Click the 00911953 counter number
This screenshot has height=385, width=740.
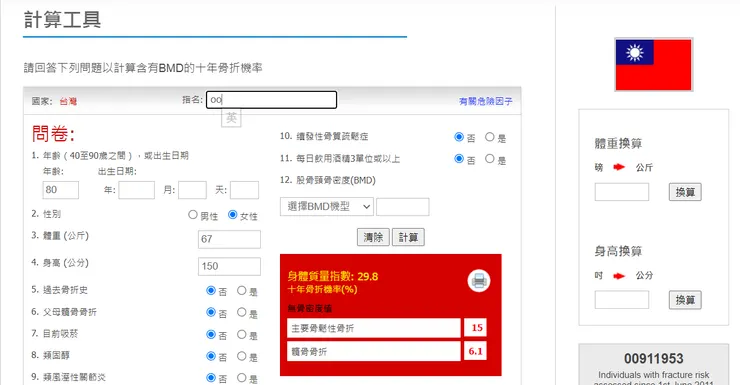tap(654, 359)
